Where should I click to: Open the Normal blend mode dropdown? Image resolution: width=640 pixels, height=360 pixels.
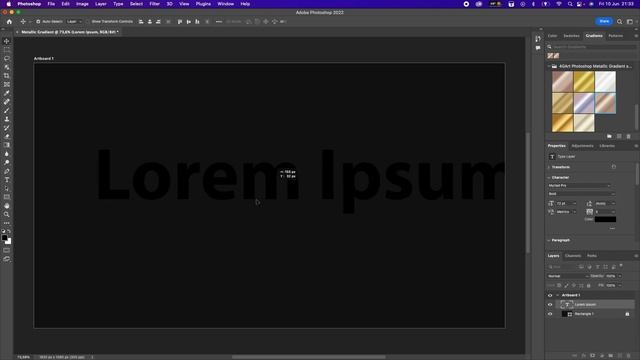(568, 276)
